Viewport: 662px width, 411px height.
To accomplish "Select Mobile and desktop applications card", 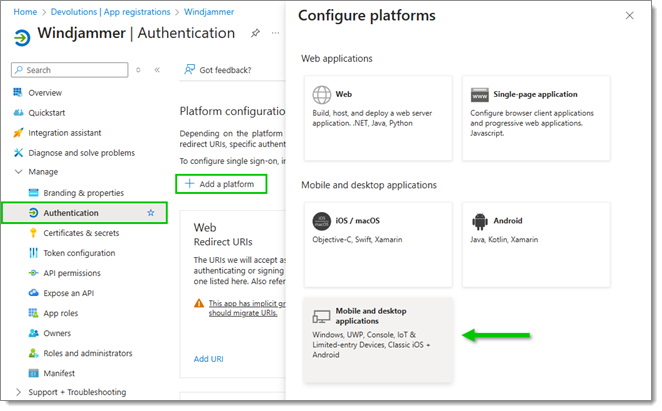I will (x=378, y=340).
